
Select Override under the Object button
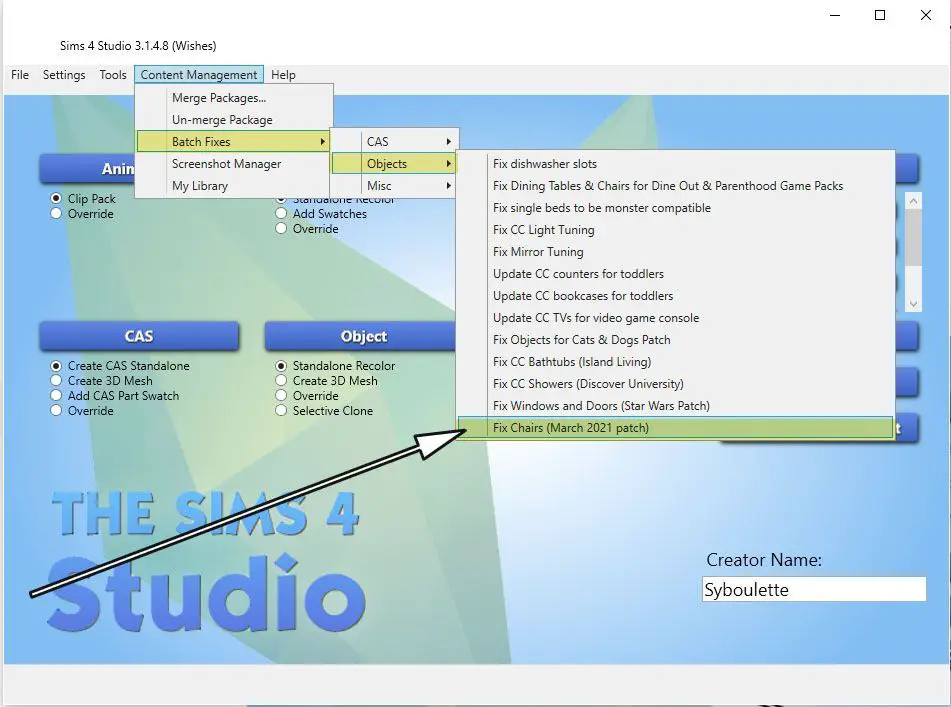pyautogui.click(x=281, y=395)
